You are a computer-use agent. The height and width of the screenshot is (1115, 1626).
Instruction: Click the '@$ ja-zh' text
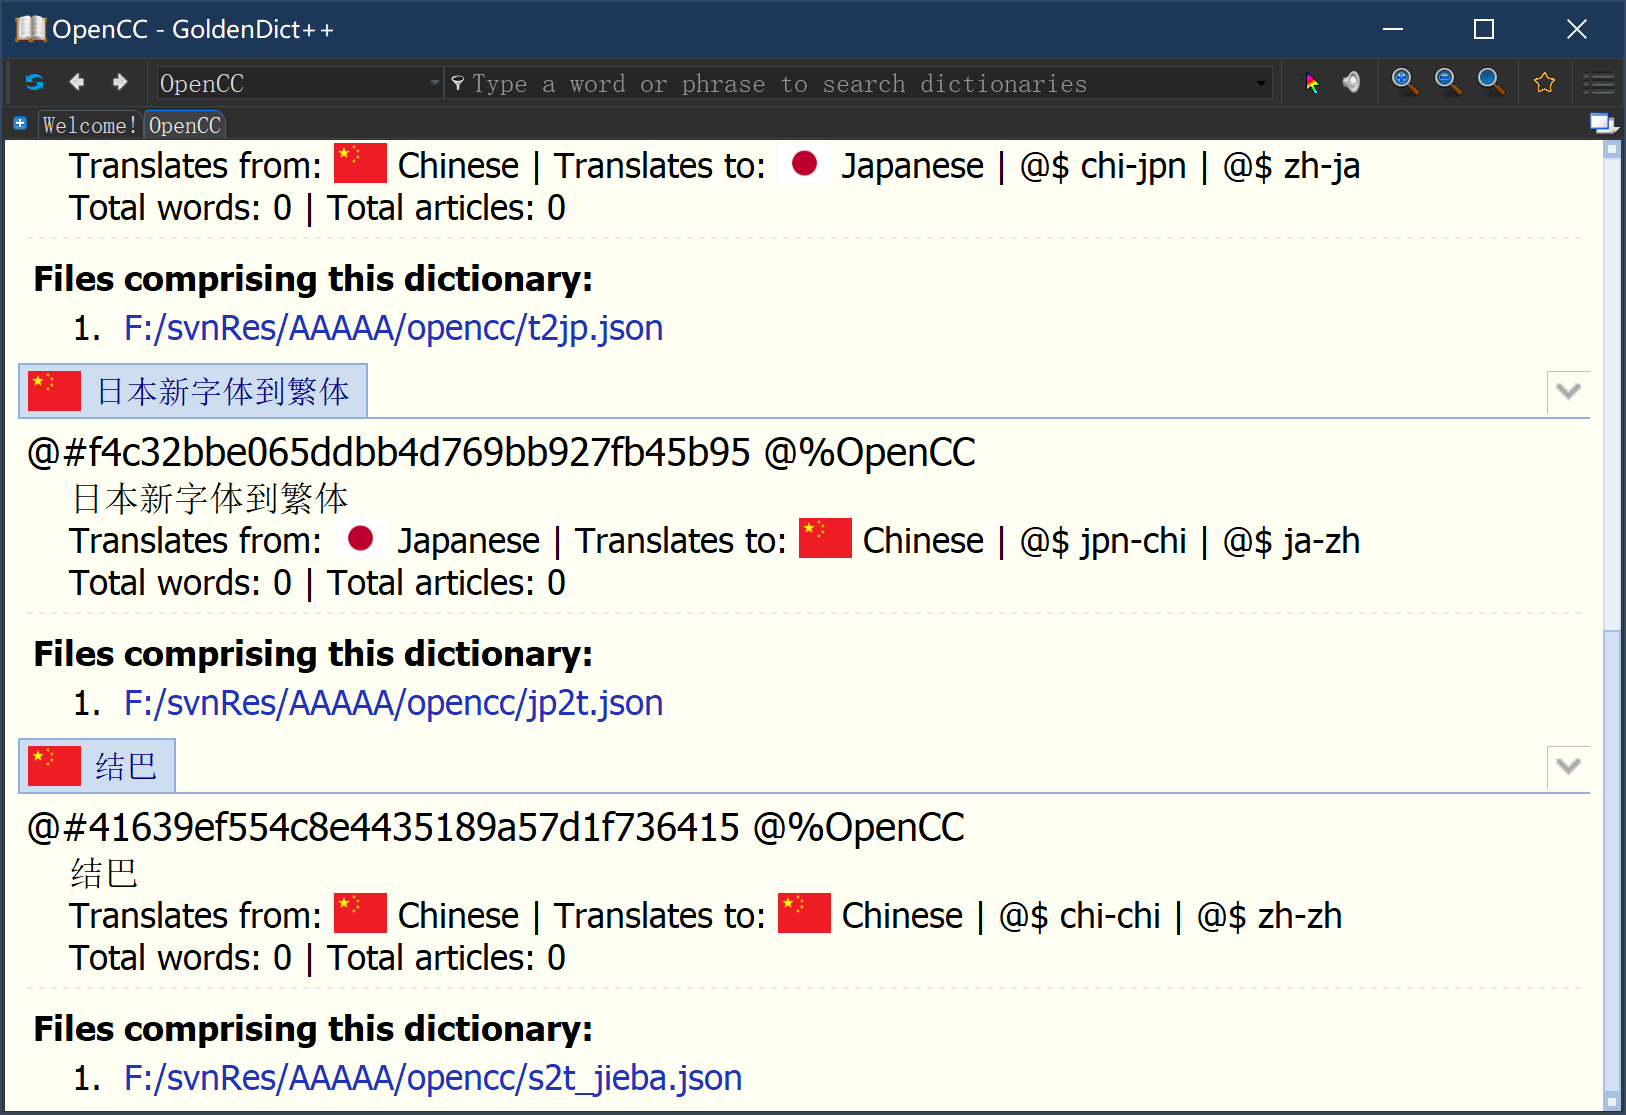tap(1291, 541)
